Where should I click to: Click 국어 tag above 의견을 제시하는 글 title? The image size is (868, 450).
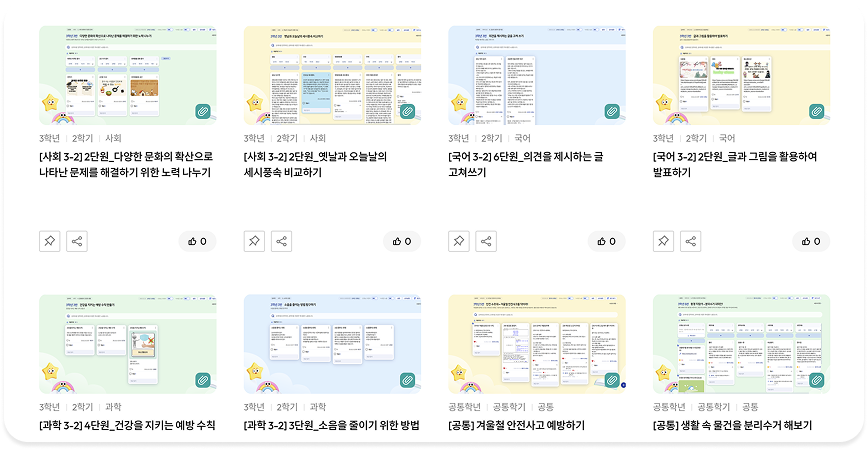[523, 138]
